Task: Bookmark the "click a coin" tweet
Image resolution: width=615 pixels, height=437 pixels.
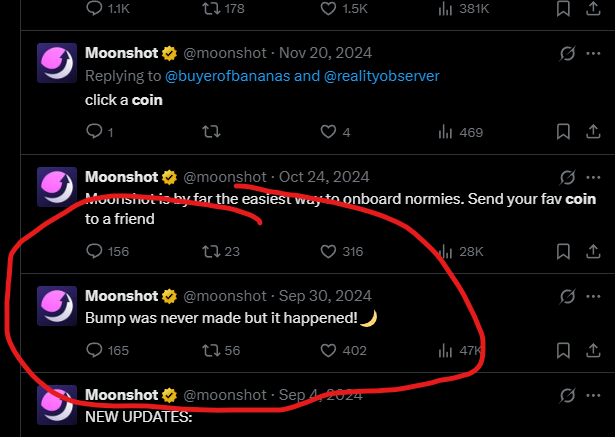Action: pos(563,132)
